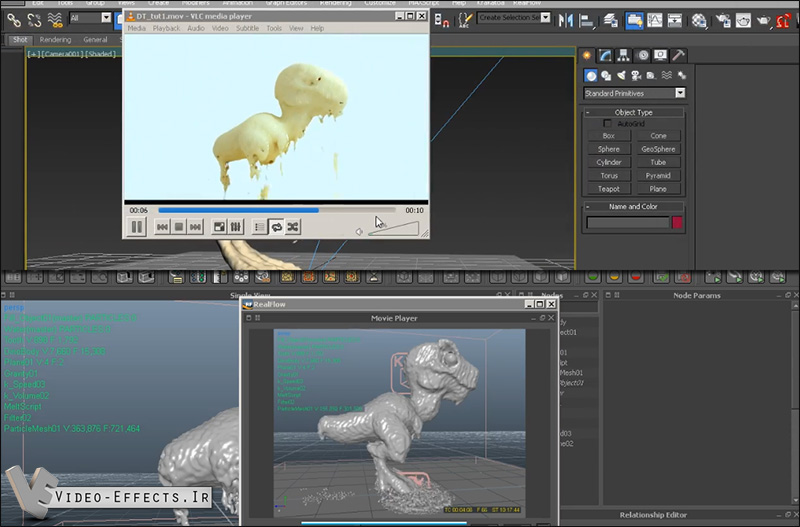Viewport: 800px width, 527px height.
Task: Switch to the Motion panel icon
Action: point(643,55)
